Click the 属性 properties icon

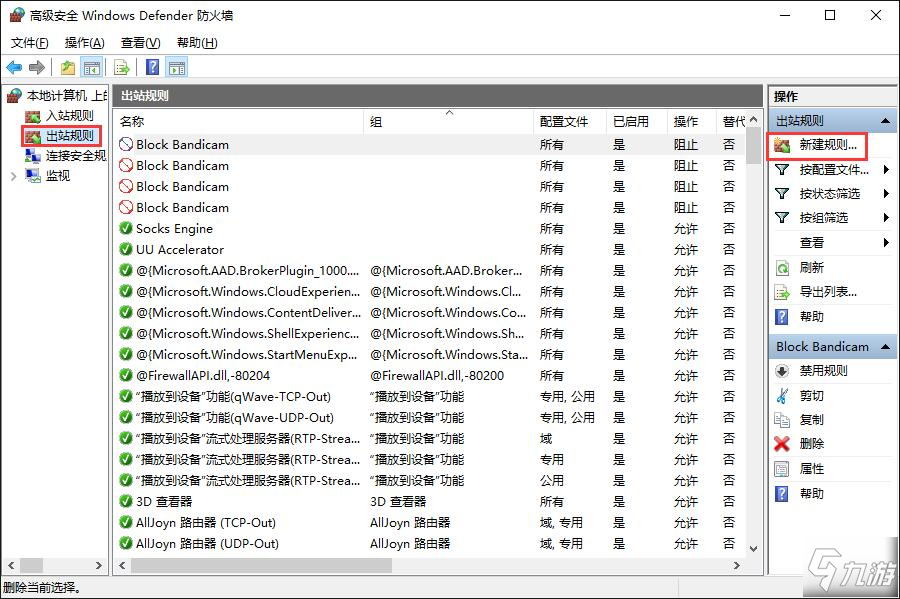pos(782,469)
